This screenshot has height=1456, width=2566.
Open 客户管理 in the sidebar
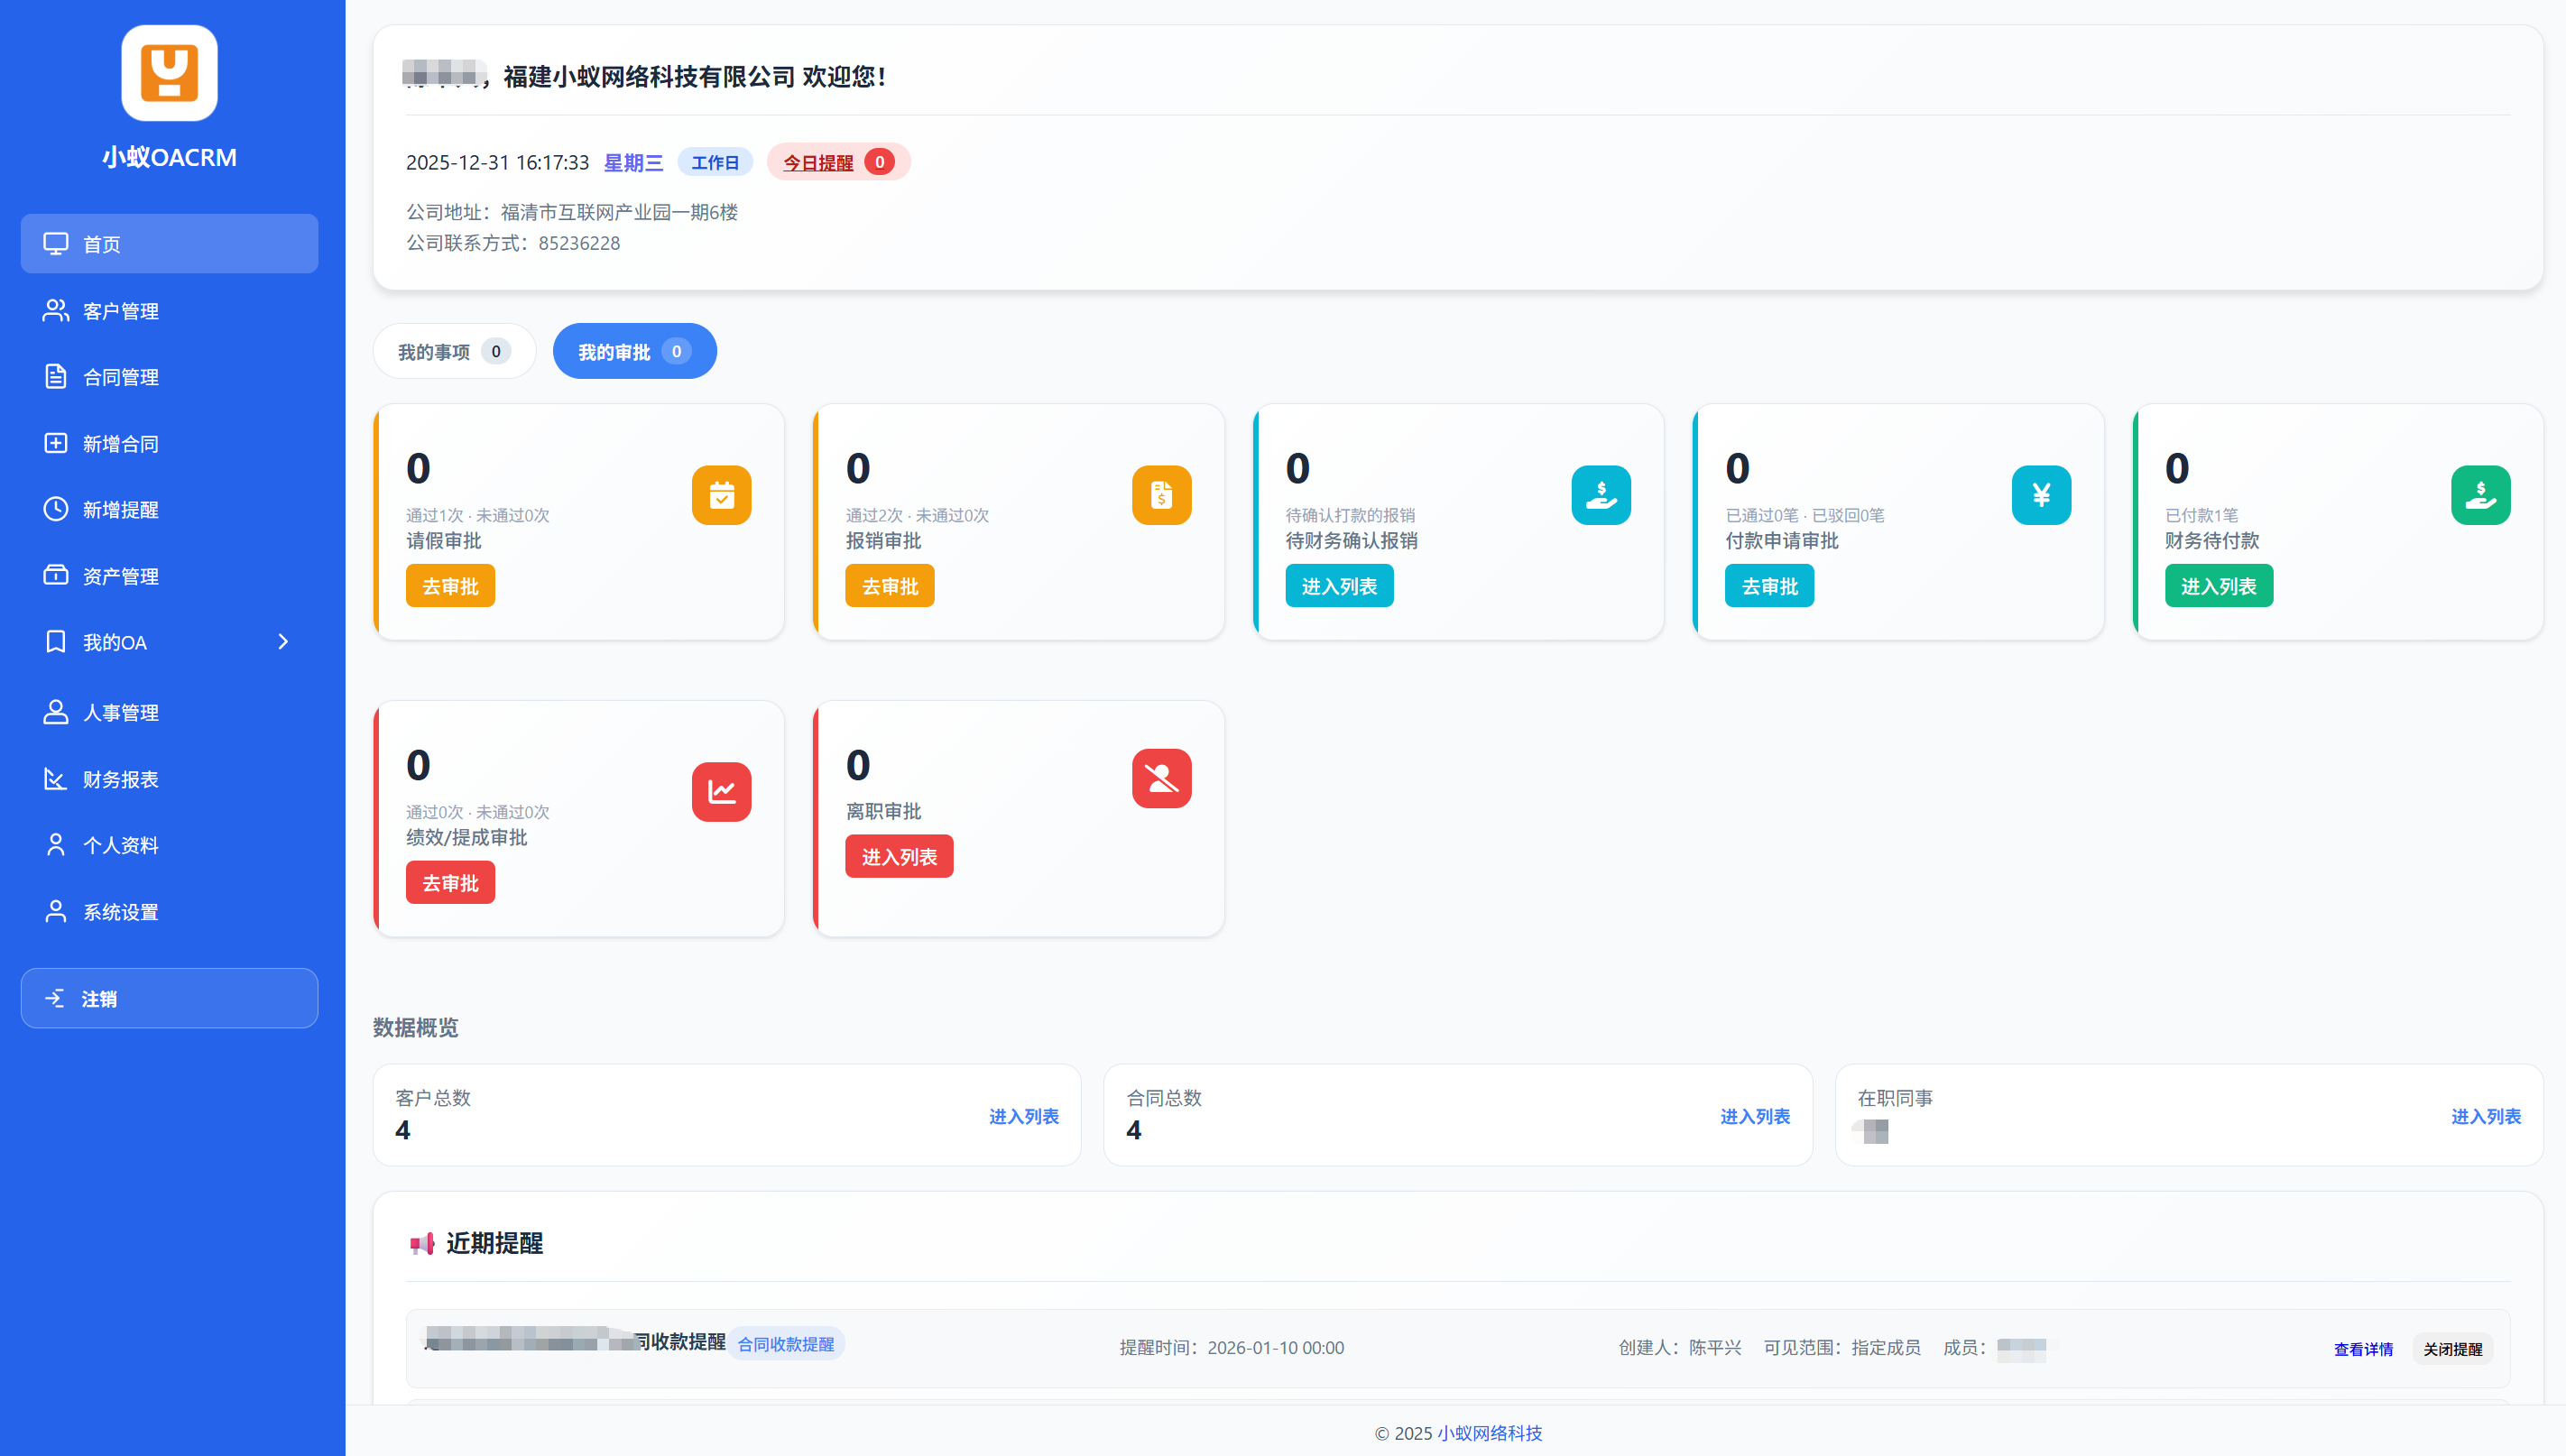(x=120, y=311)
